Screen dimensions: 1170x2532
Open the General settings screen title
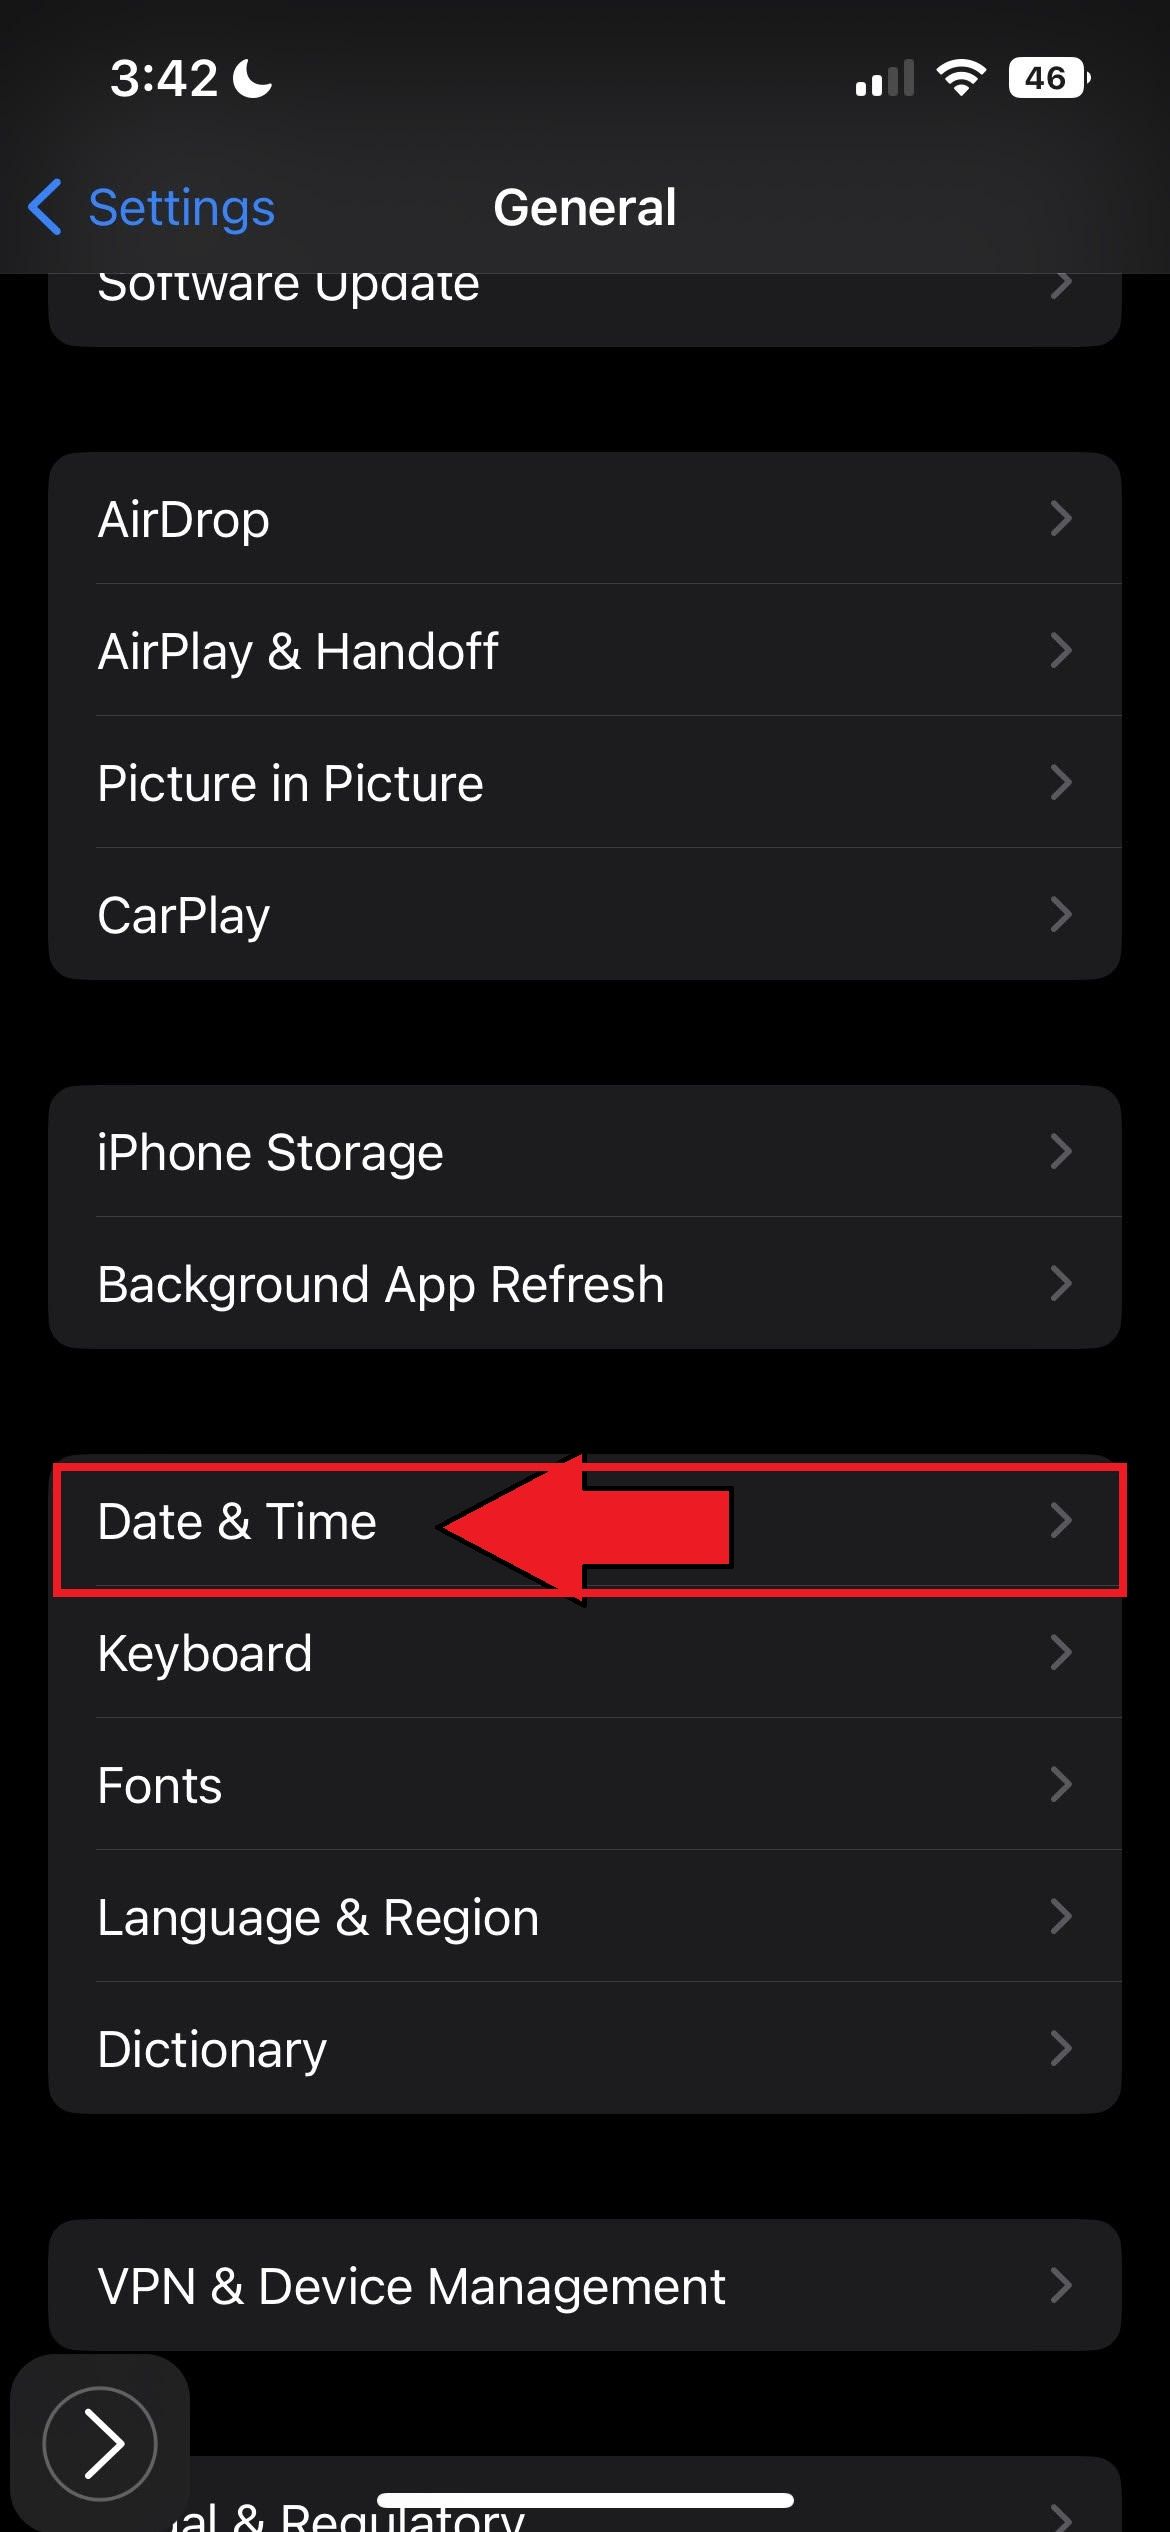point(584,207)
